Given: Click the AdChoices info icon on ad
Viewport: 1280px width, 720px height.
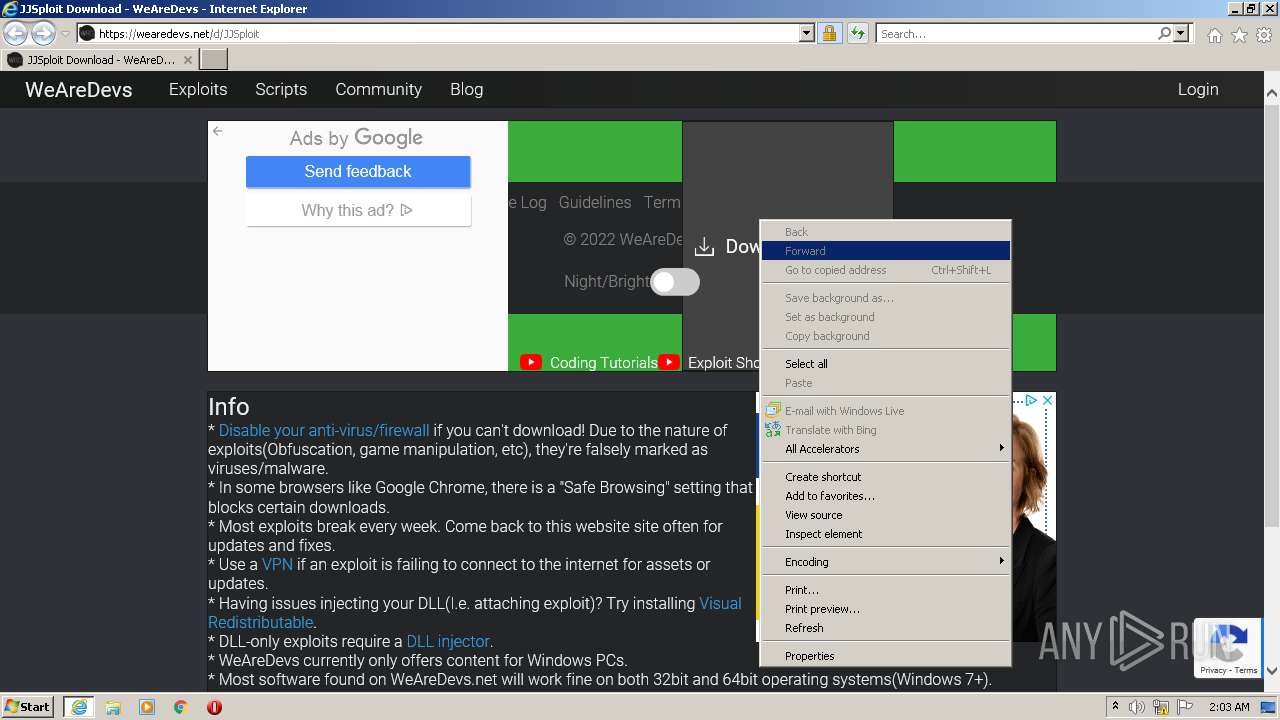Looking at the screenshot, I should click(1031, 400).
